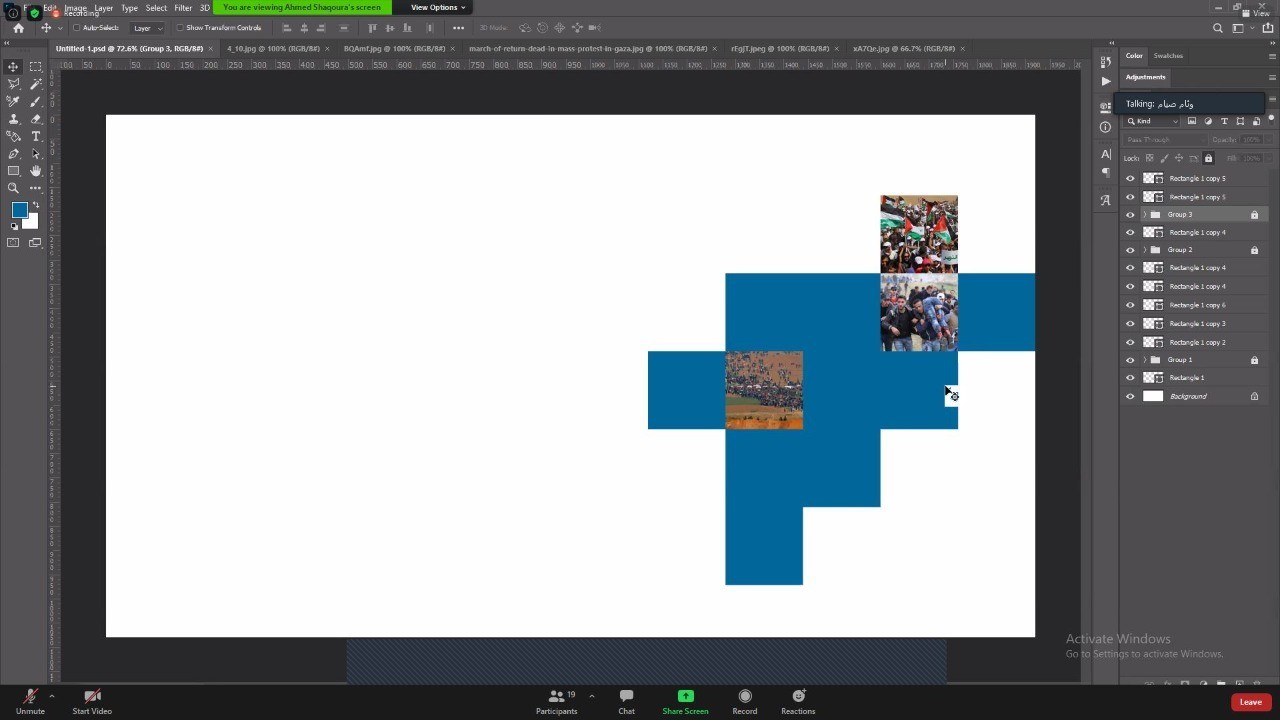
Task: Pick the Hand tool
Action: coord(36,171)
